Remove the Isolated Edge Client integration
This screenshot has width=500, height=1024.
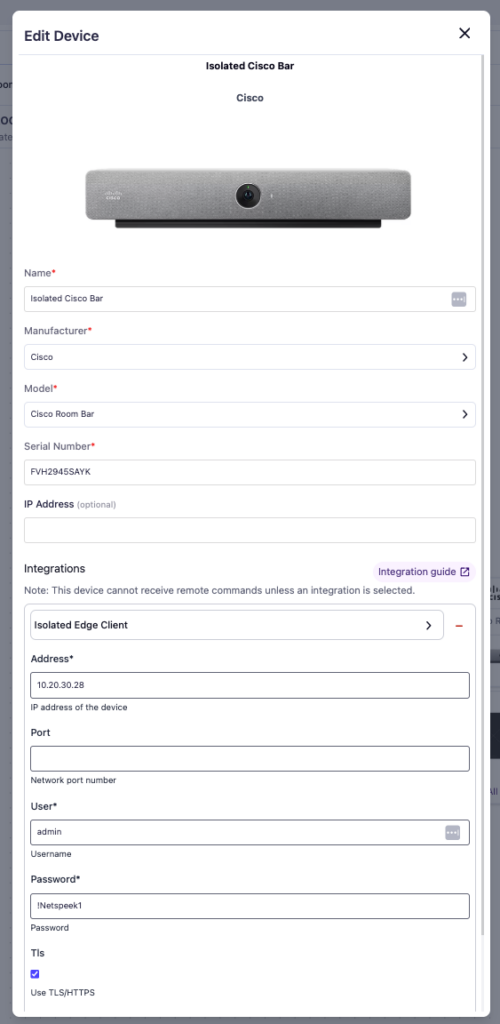point(459,626)
